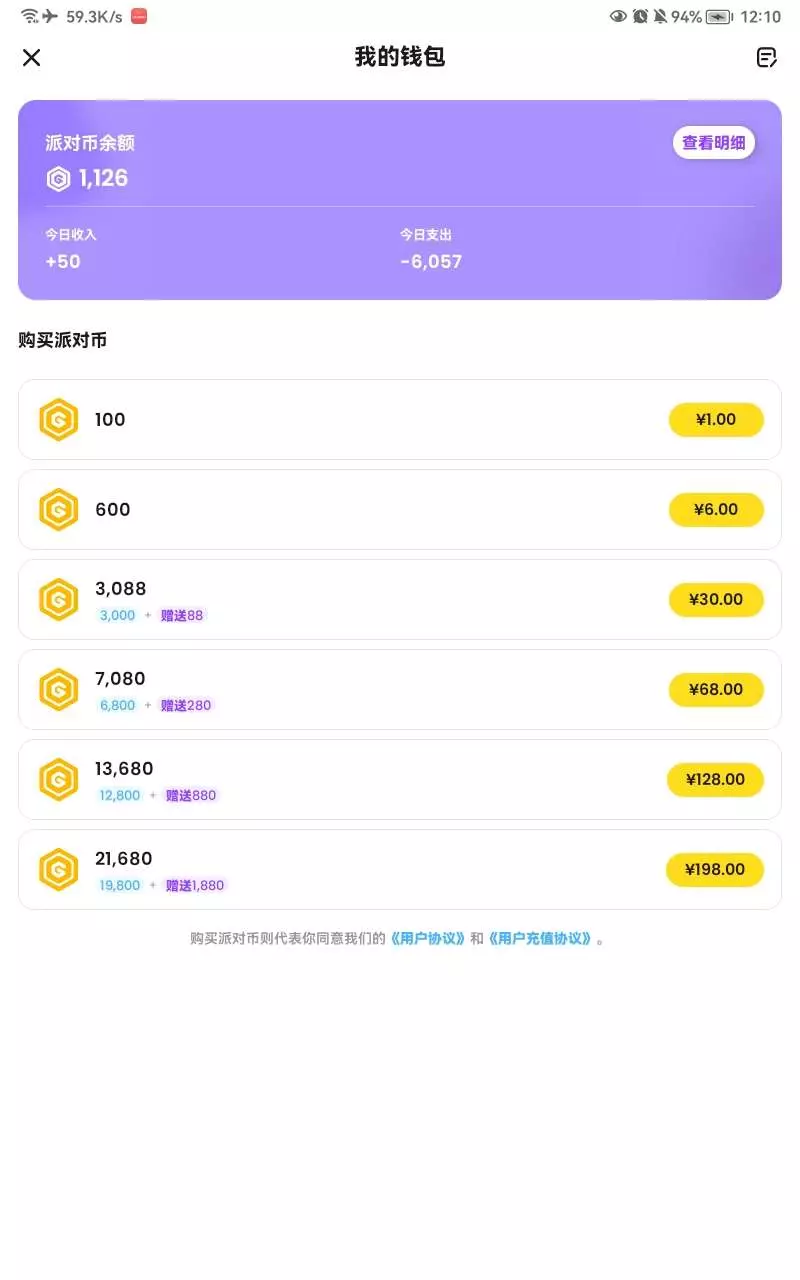
Task: Select the ¥68.00 price button
Action: coord(716,690)
